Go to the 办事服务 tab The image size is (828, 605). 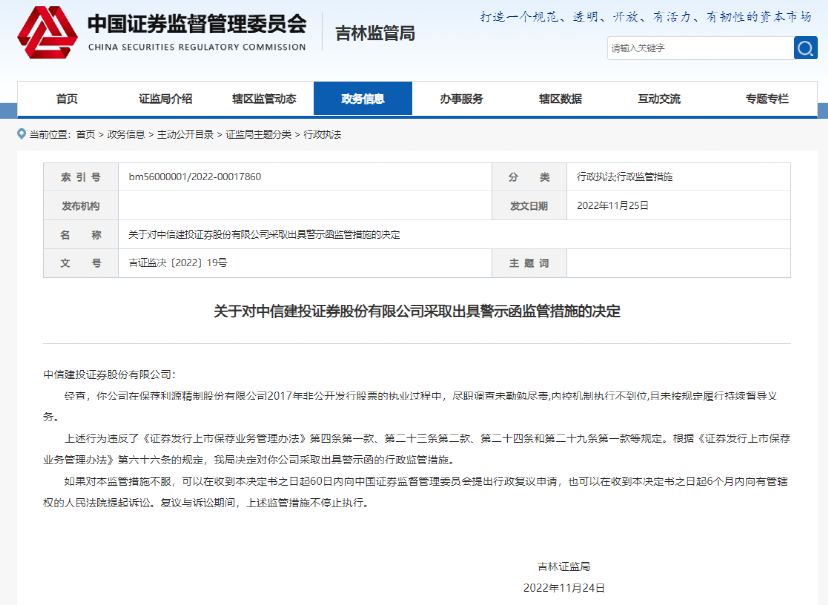461,99
